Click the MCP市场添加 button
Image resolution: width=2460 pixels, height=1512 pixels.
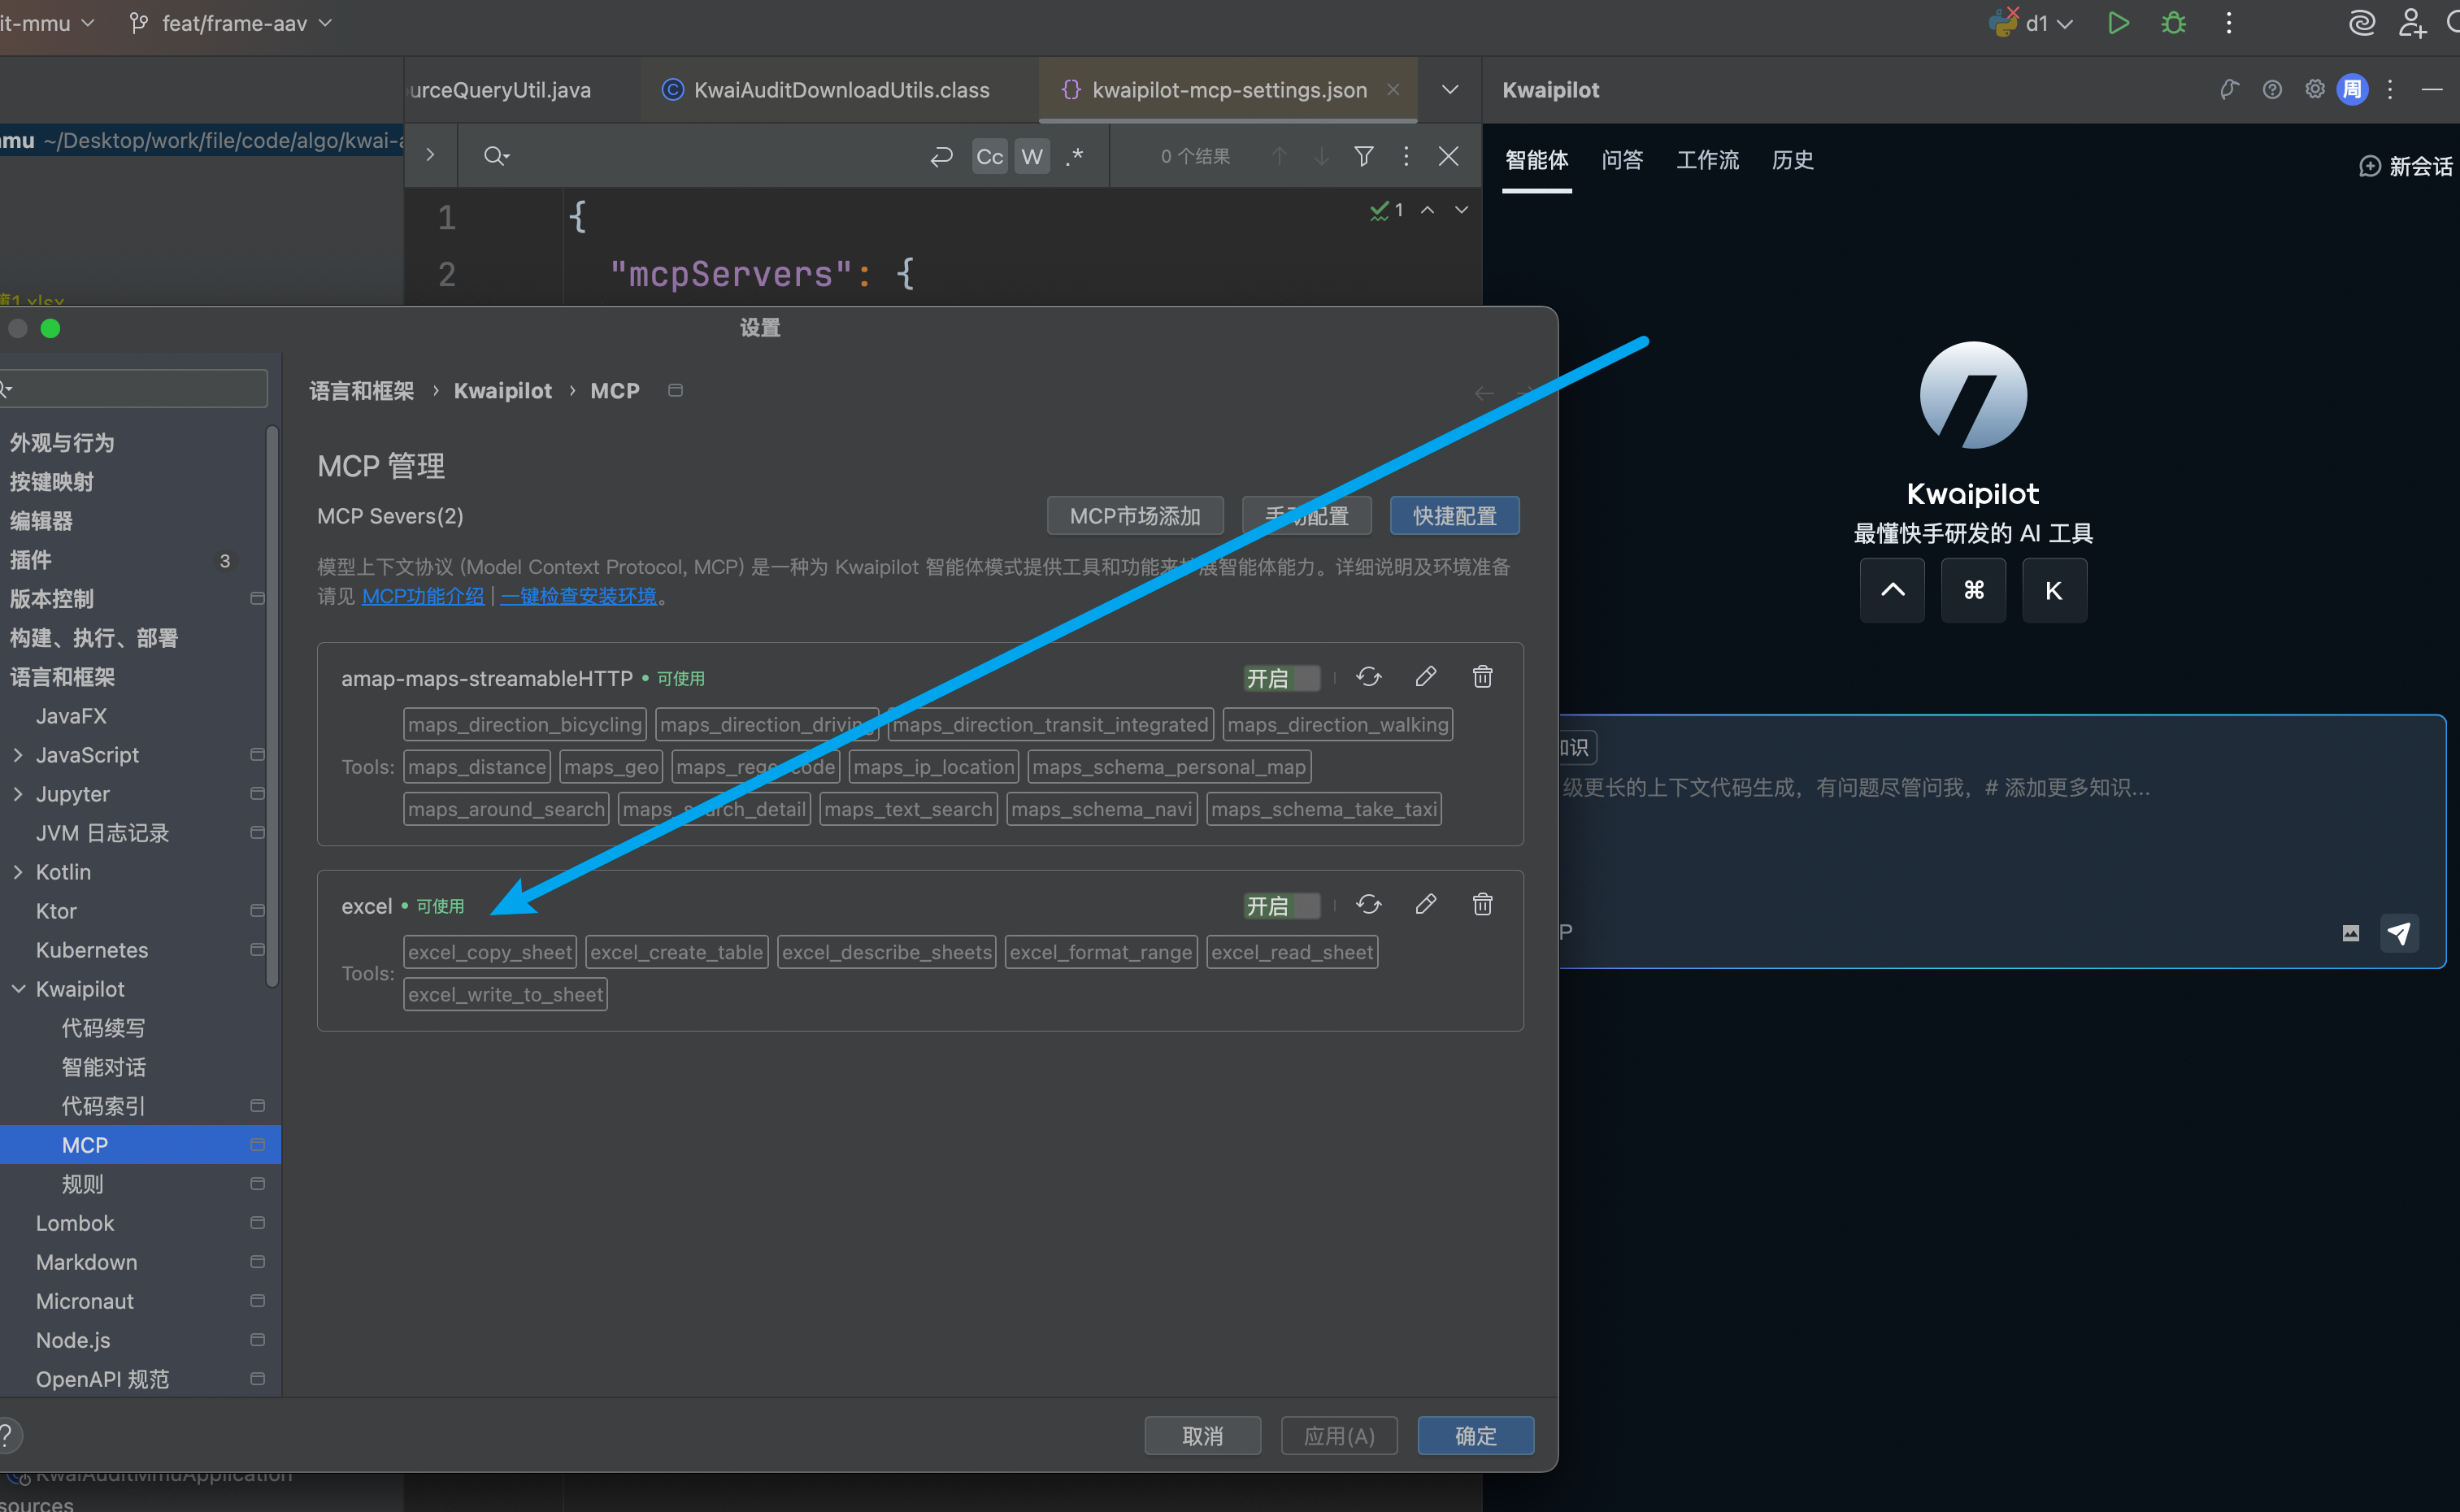tap(1134, 516)
